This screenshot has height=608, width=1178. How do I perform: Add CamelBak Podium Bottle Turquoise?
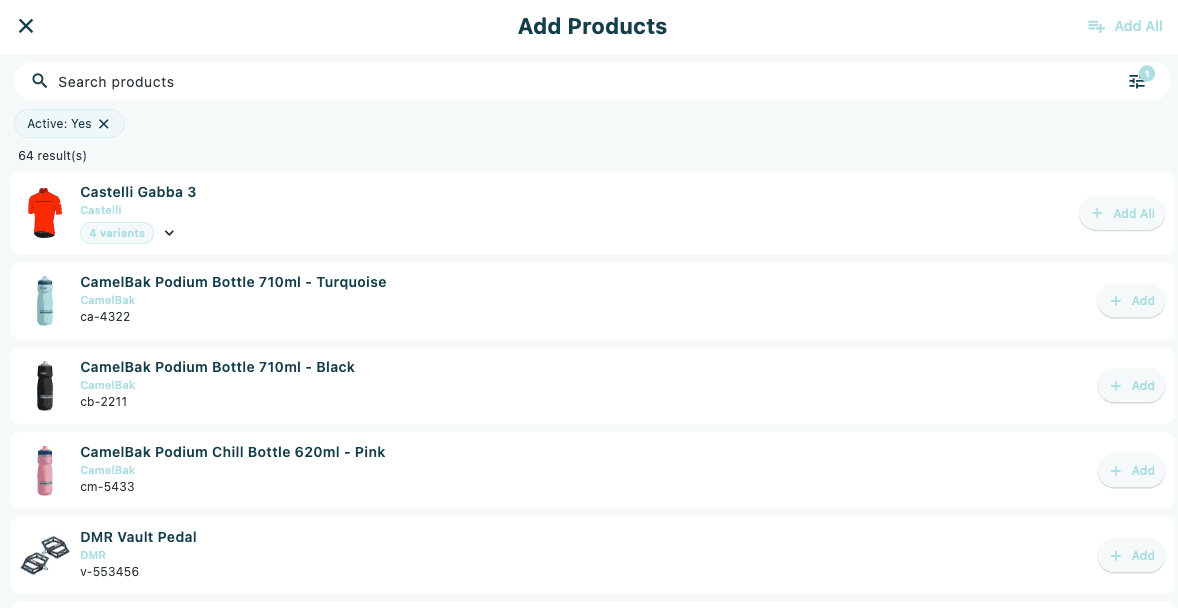[x=1131, y=301]
